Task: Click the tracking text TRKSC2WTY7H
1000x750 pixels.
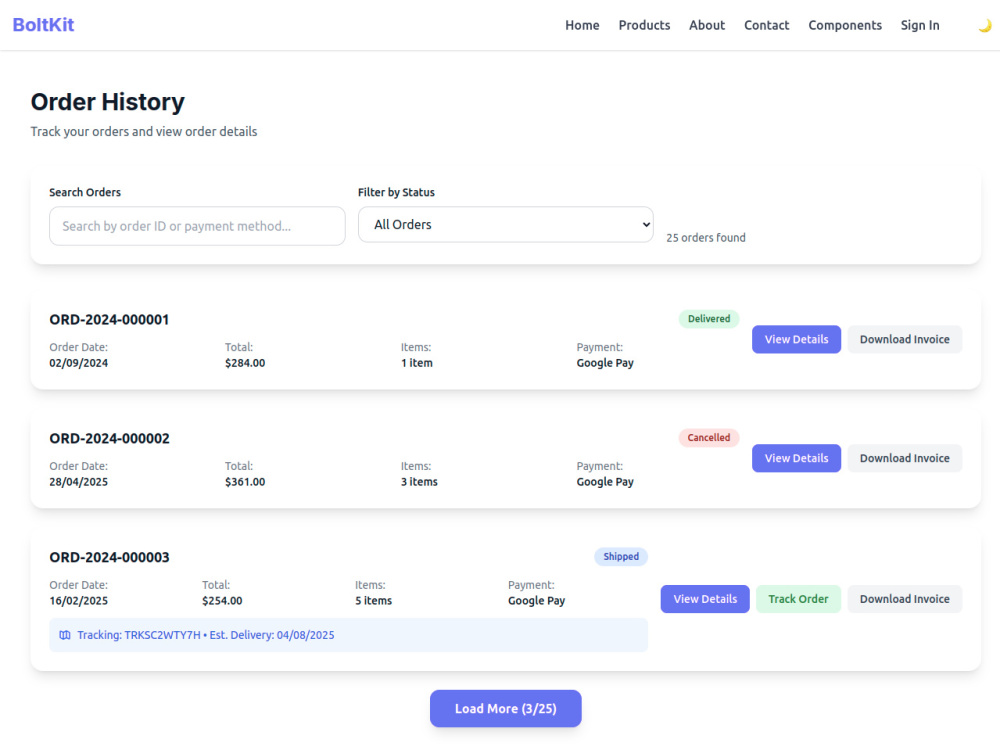Action: coord(162,635)
